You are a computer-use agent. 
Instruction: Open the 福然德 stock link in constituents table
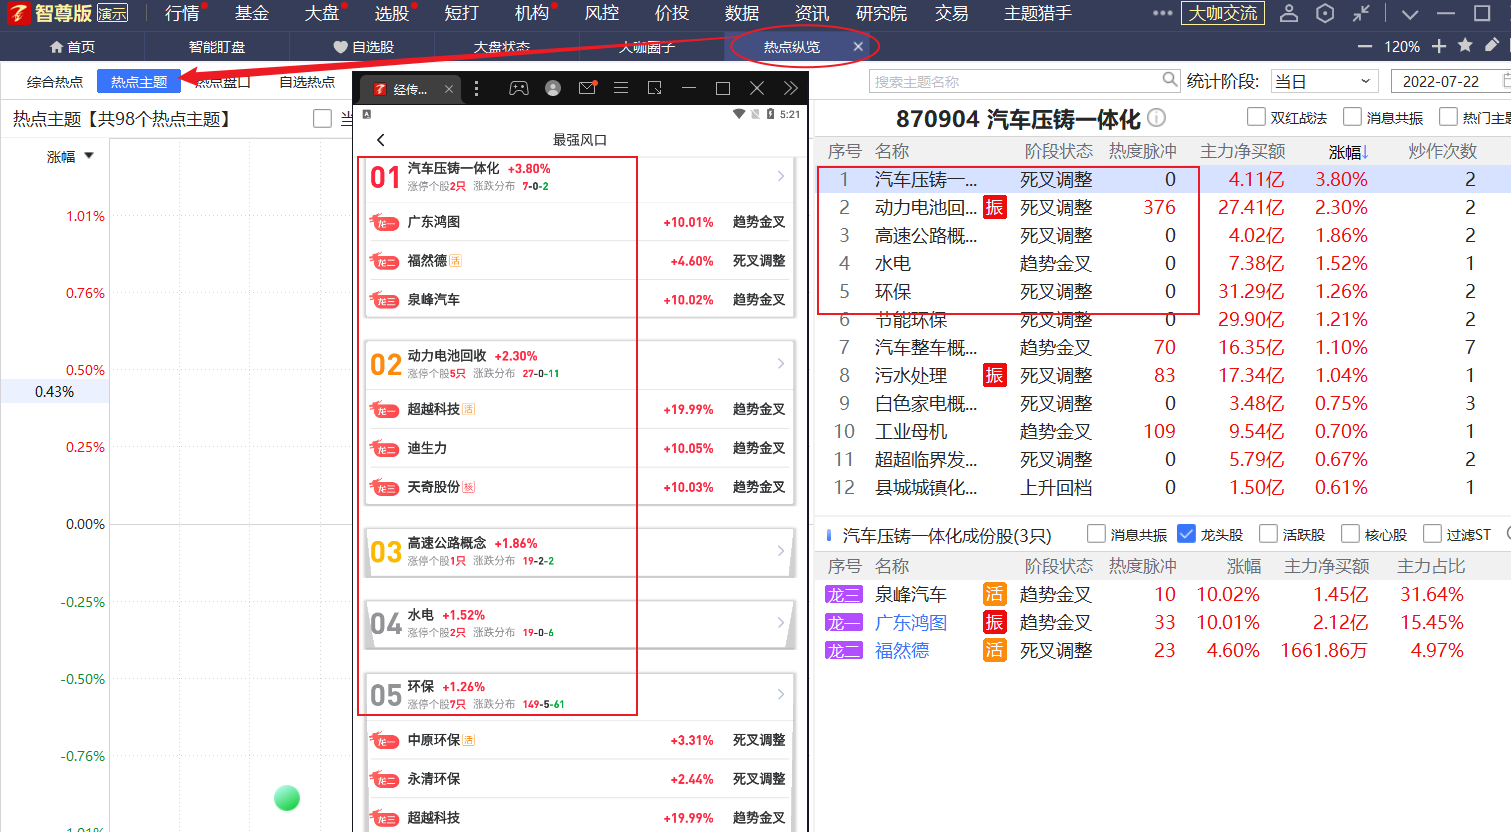(902, 650)
